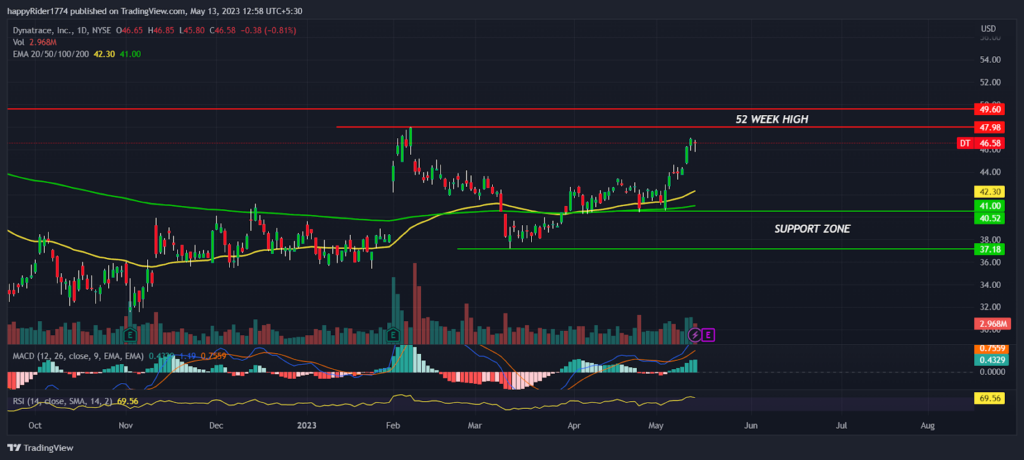Click the green 41.00 value in EMA legend
The height and width of the screenshot is (460, 1024).
[x=129, y=54]
